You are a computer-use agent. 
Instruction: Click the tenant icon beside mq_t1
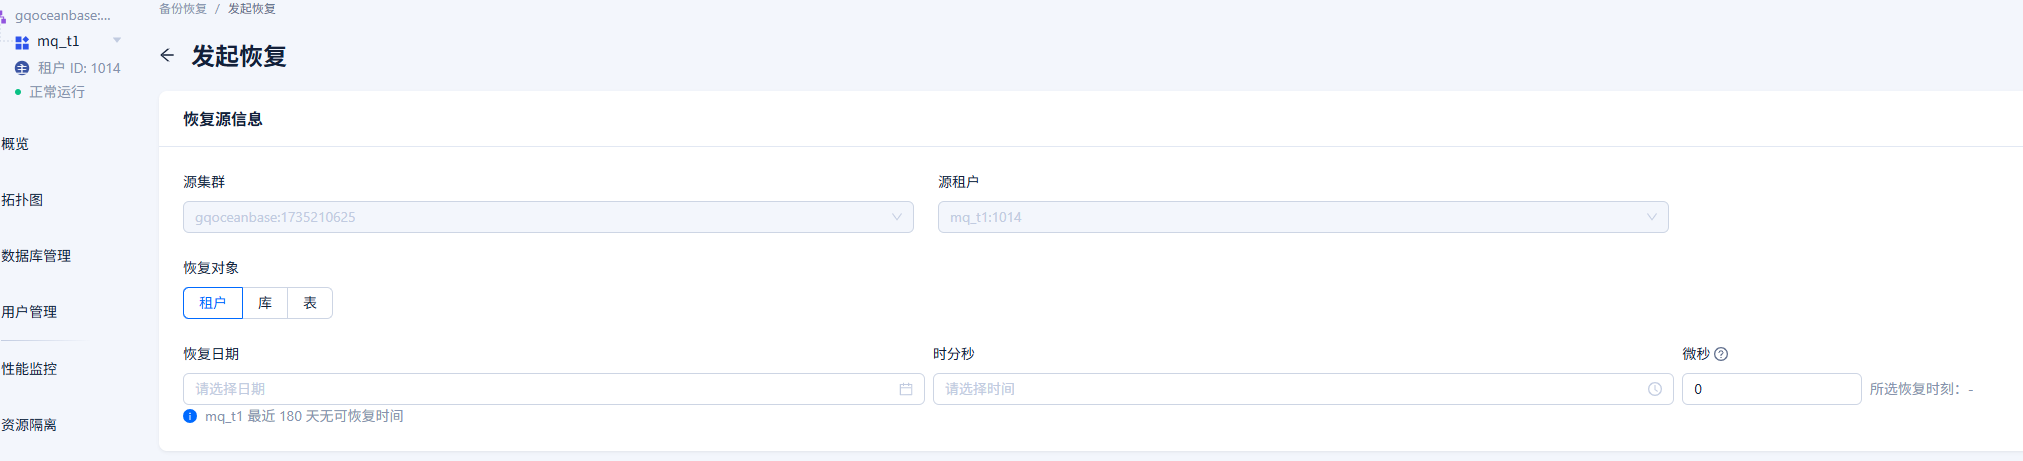(22, 42)
